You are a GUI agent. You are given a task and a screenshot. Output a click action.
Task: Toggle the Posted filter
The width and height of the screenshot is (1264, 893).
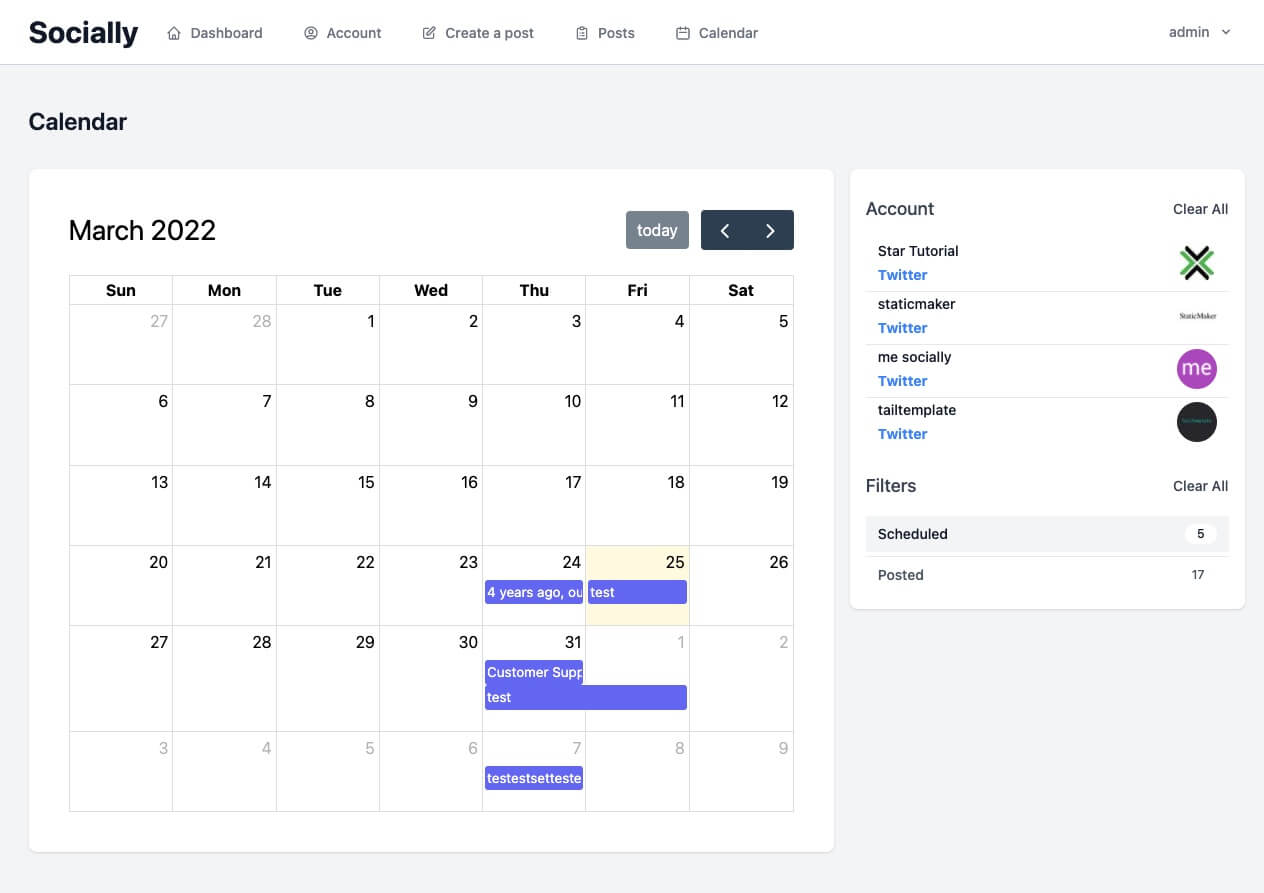(x=1047, y=575)
